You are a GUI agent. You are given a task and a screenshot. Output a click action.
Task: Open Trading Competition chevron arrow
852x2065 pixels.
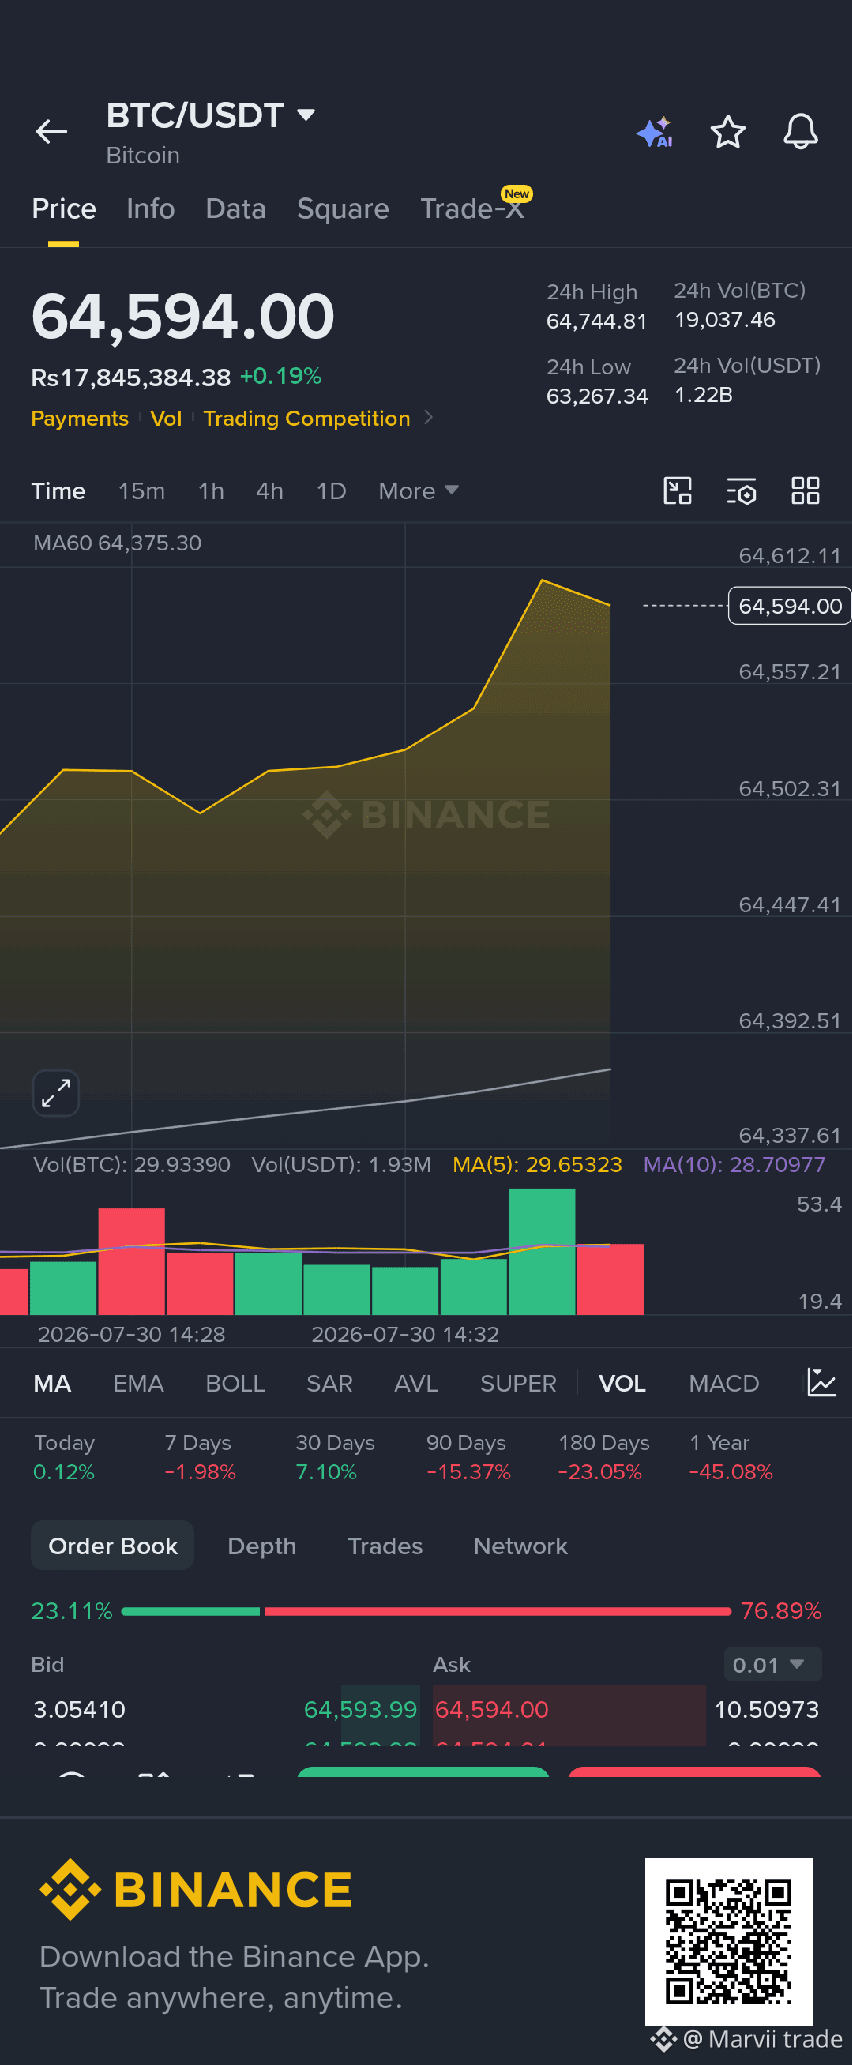(429, 417)
